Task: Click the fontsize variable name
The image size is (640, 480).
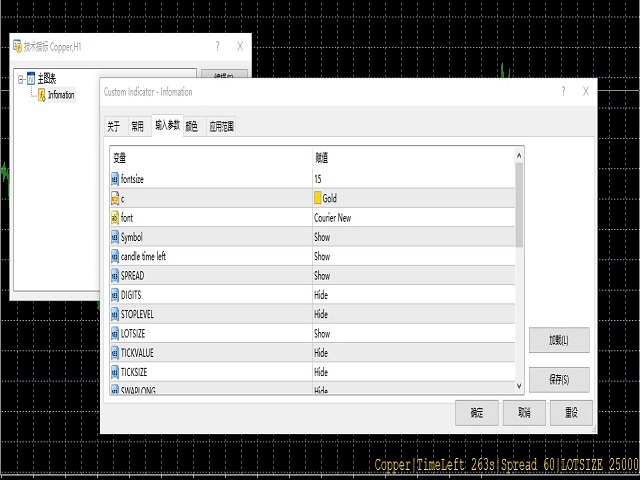Action: tap(132, 179)
